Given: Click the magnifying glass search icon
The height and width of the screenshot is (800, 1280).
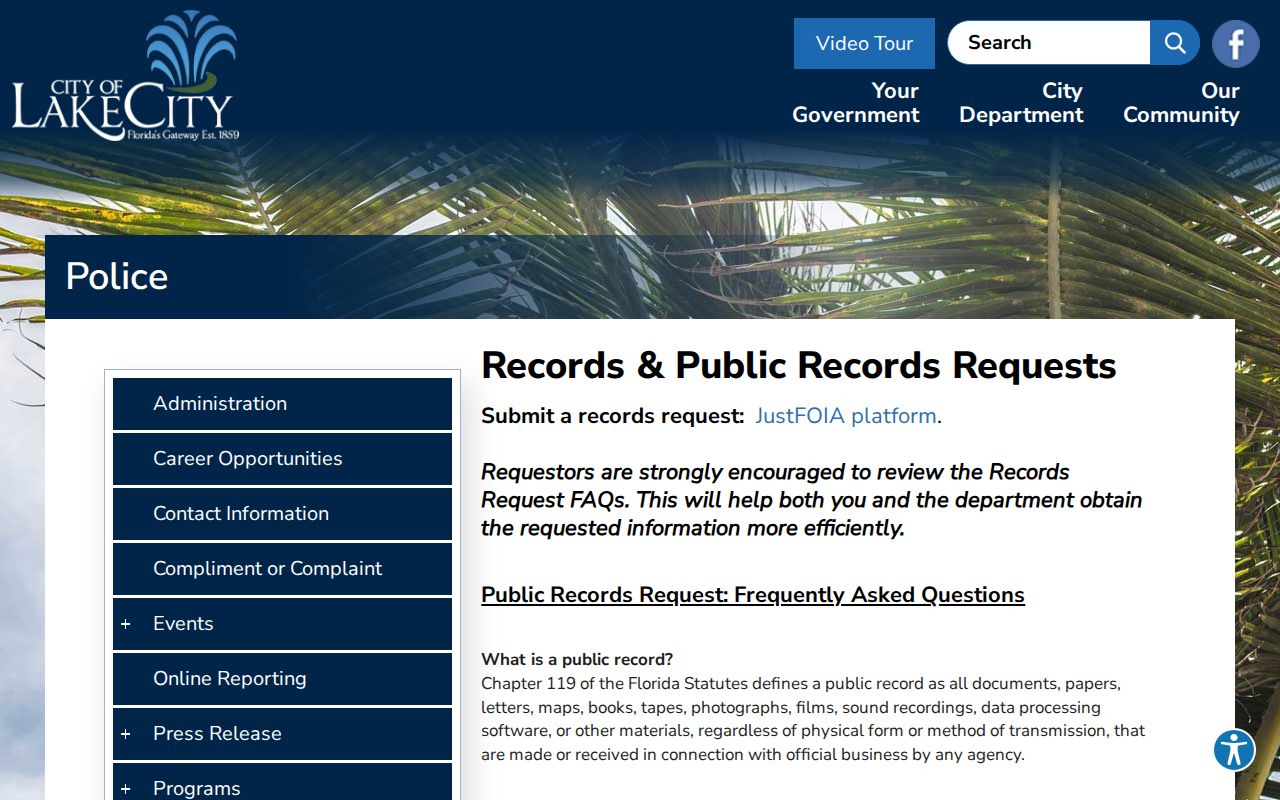Looking at the screenshot, I should 1175,43.
